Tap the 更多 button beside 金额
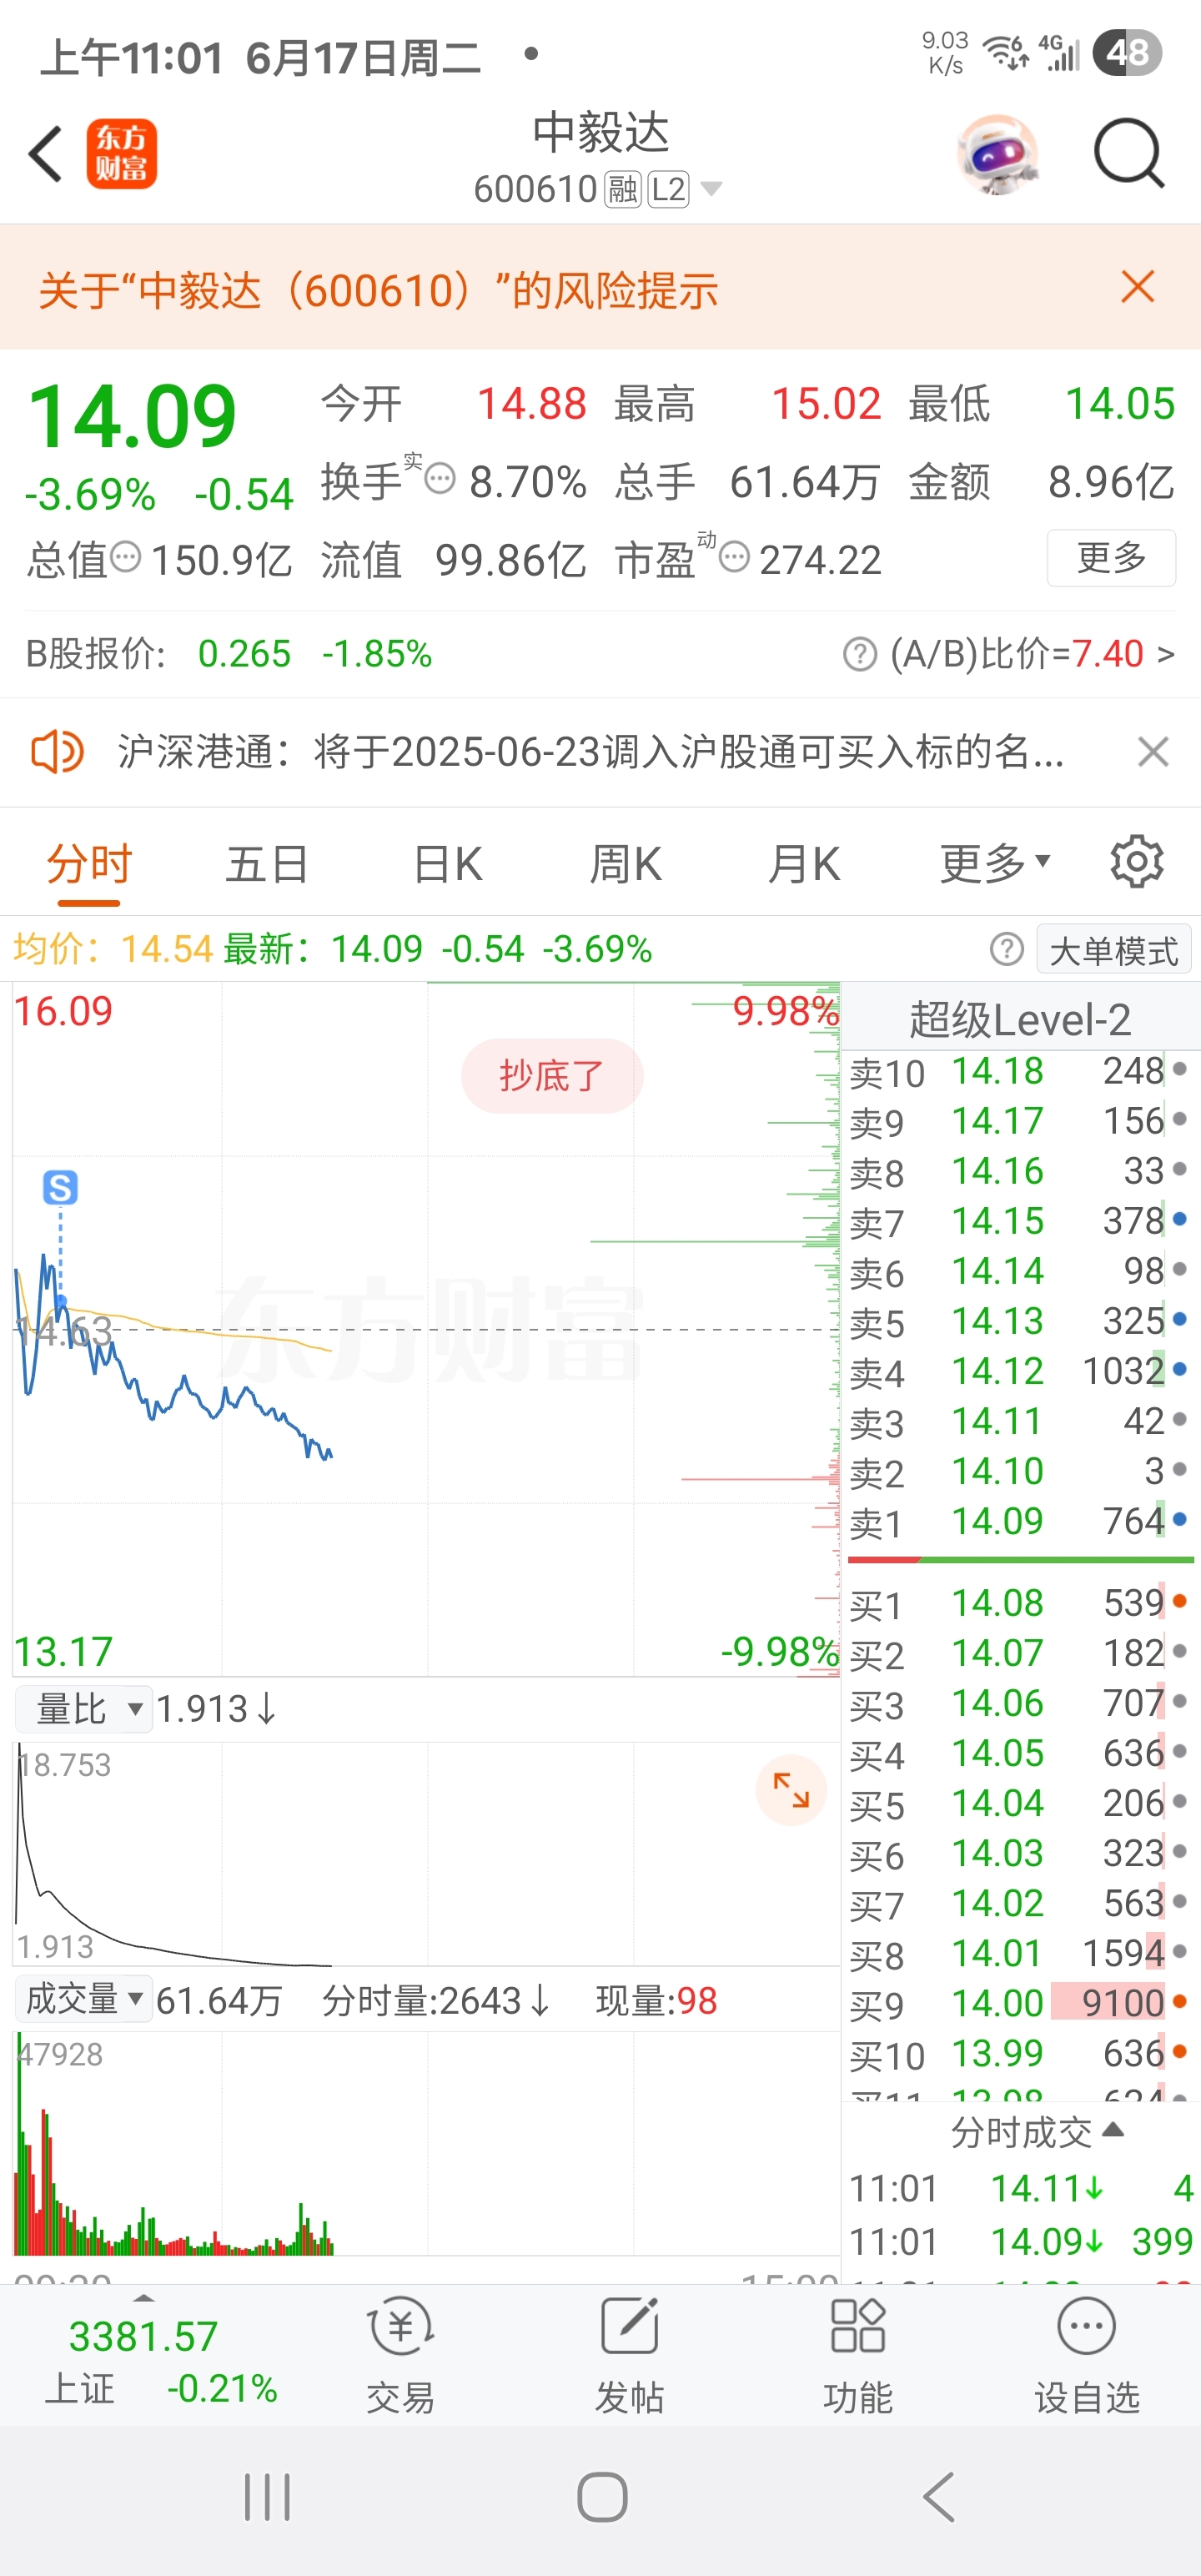This screenshot has height=2576, width=1201. click(1111, 557)
